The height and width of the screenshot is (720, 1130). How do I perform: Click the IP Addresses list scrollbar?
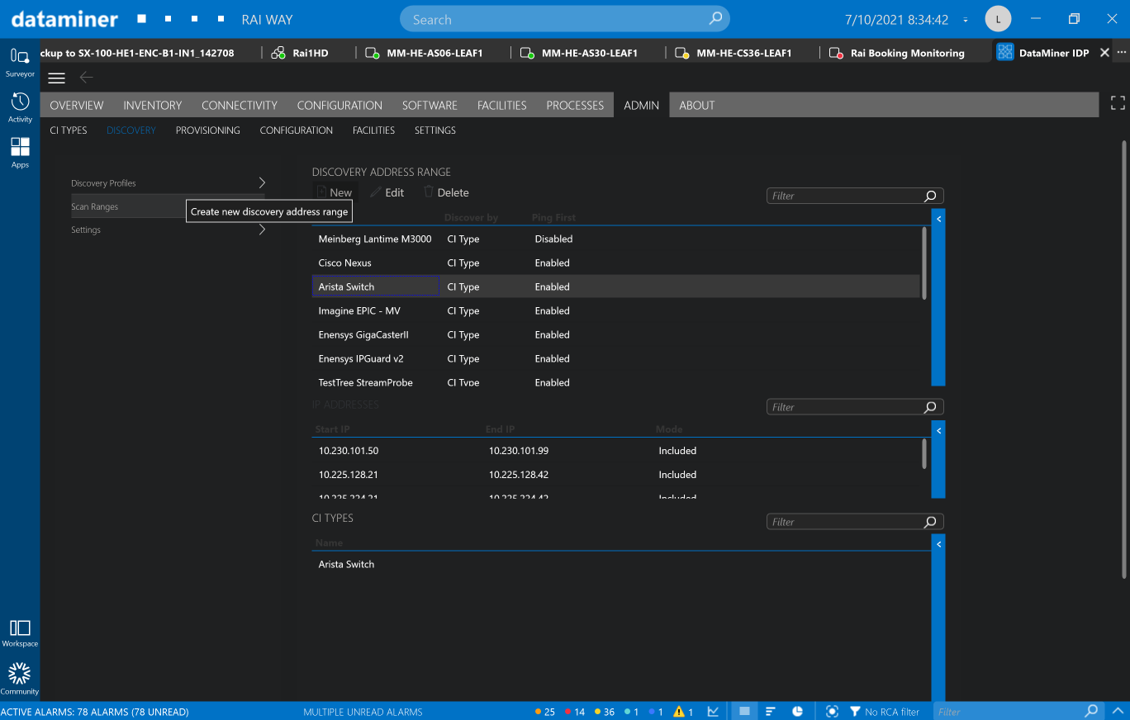coord(924,454)
